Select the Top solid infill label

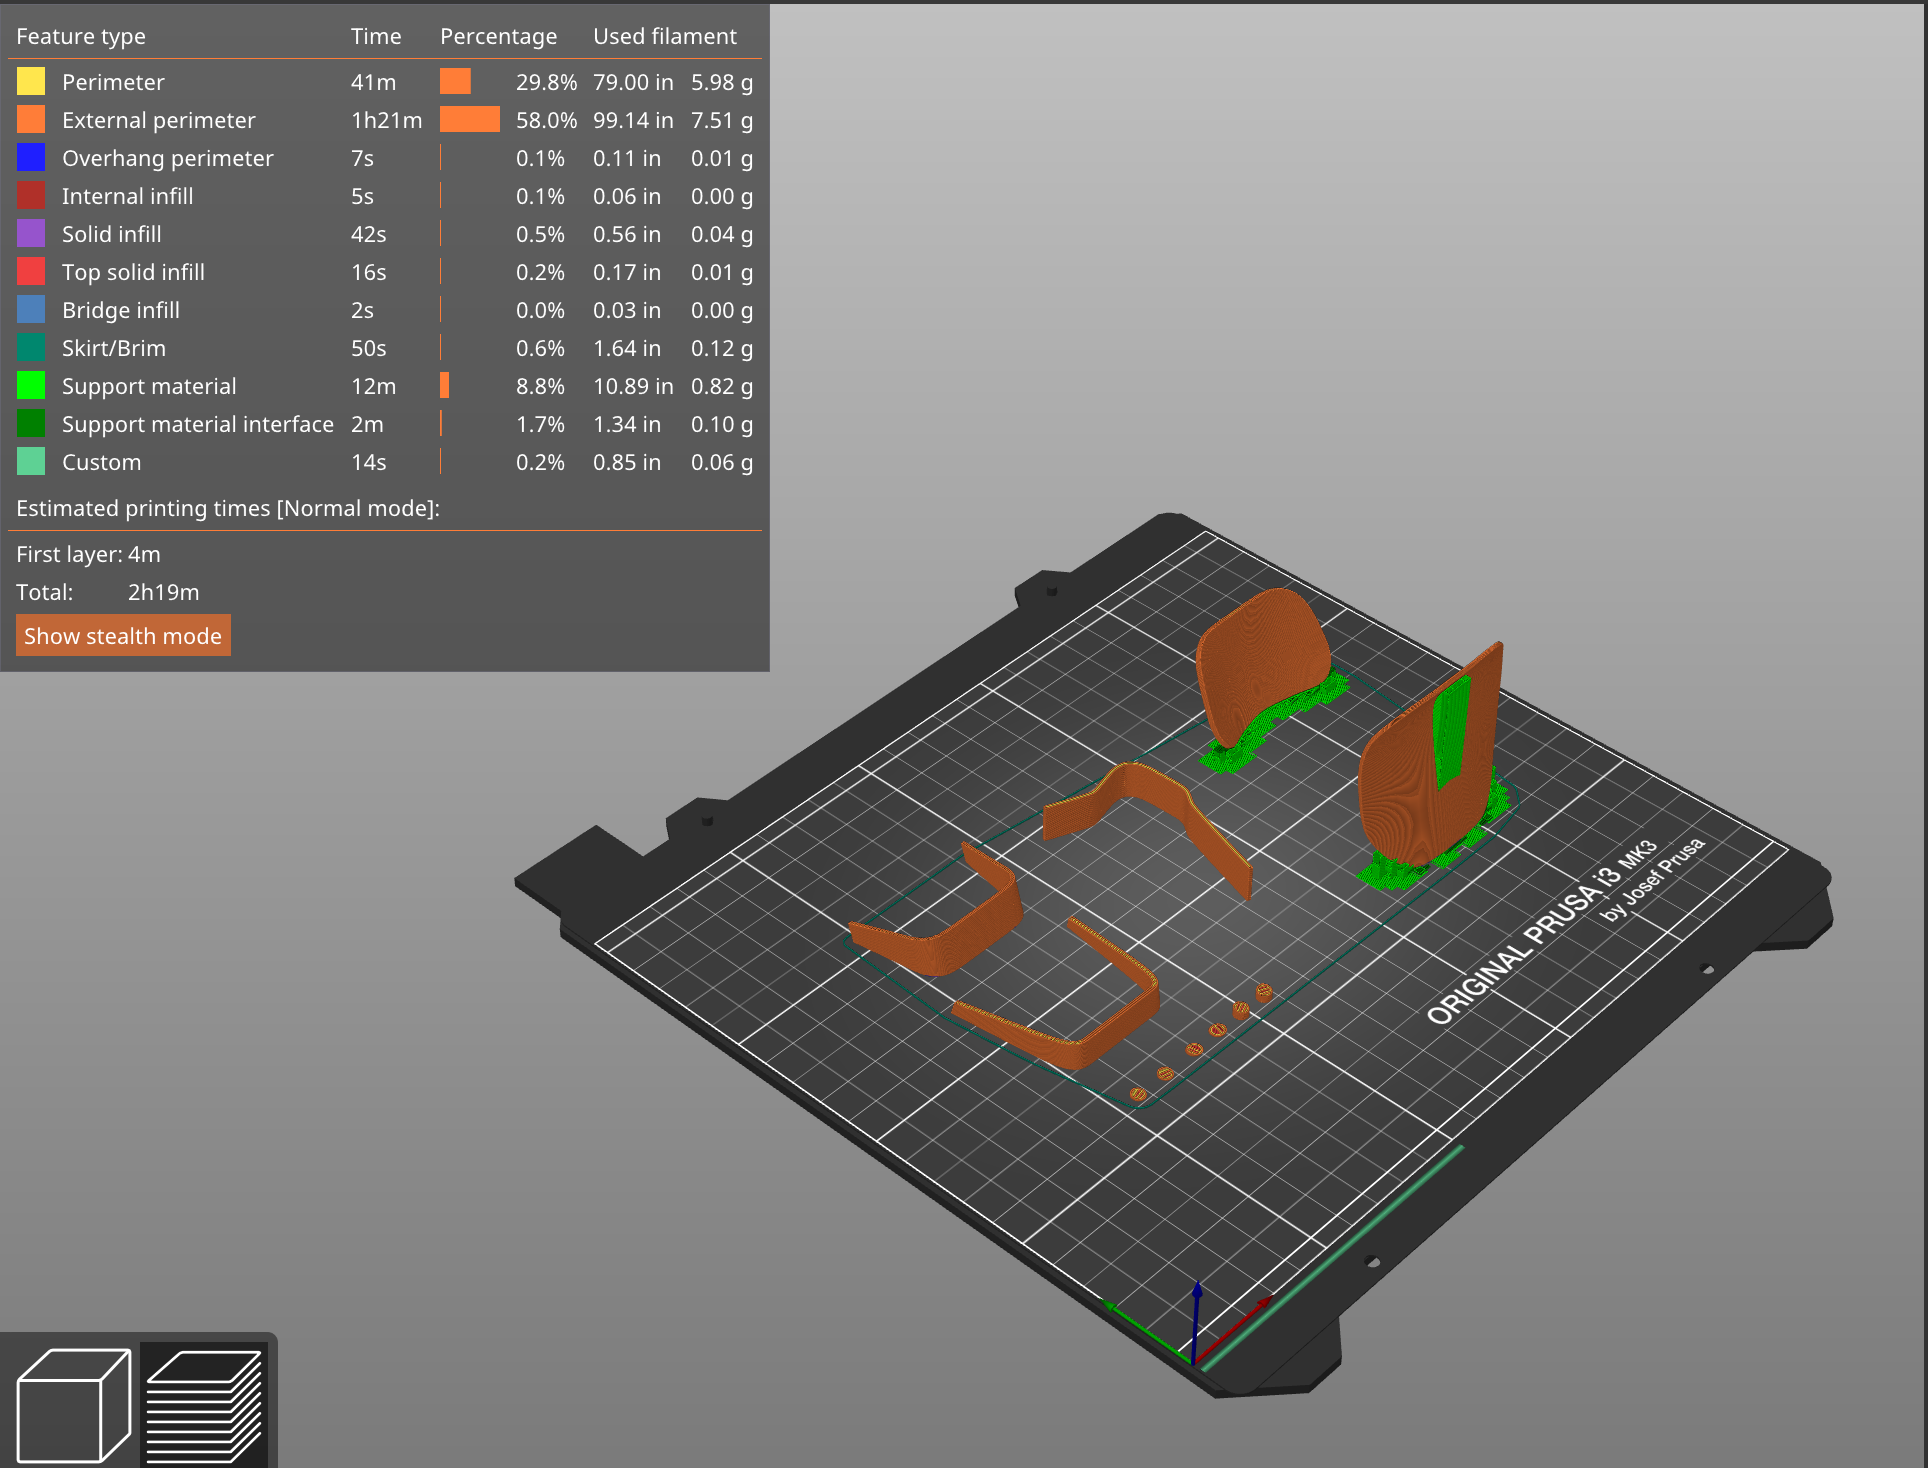click(133, 272)
